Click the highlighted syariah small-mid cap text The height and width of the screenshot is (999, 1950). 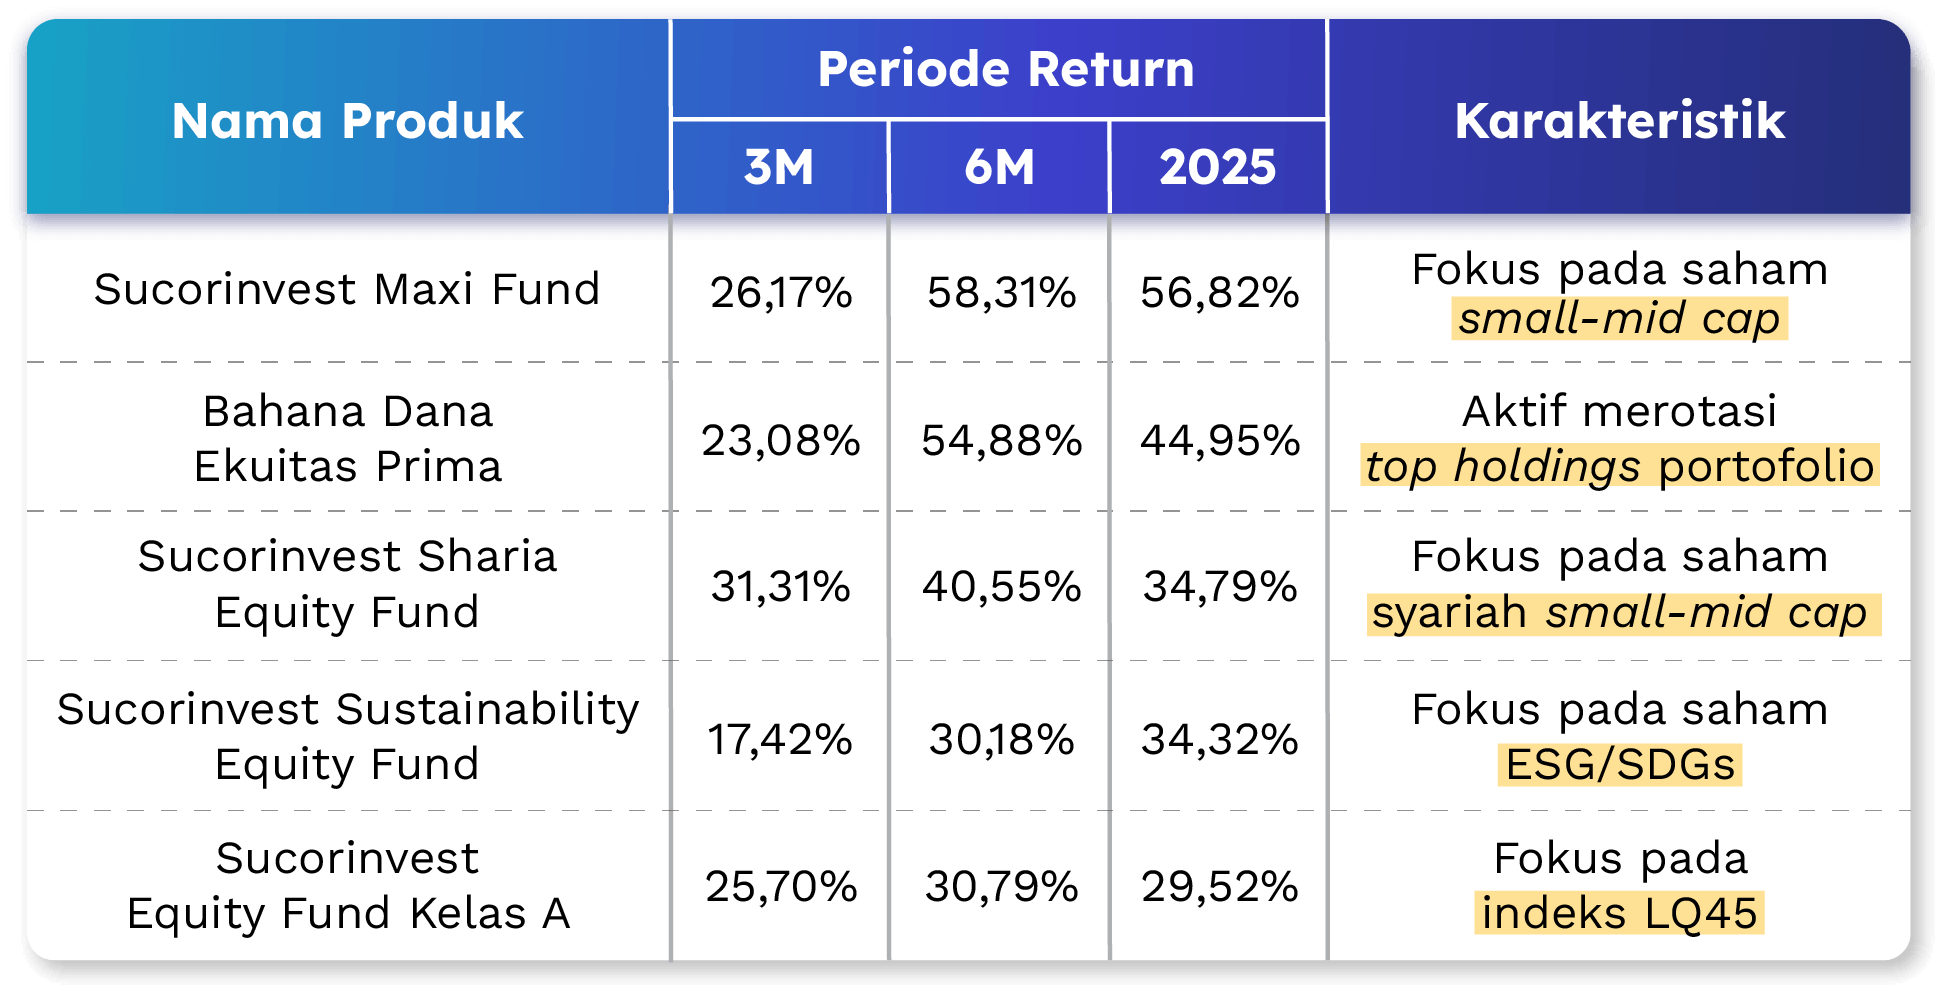point(1619,613)
